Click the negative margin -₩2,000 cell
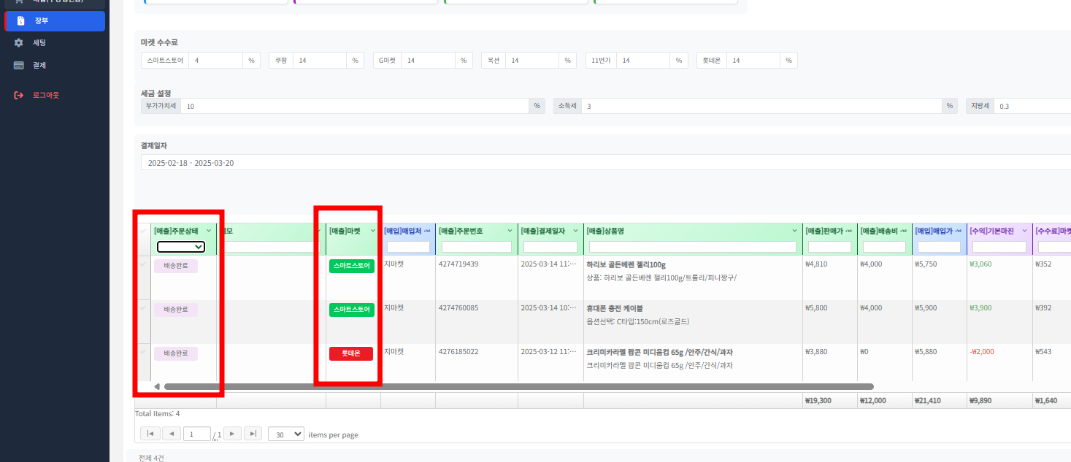This screenshot has height=462, width=1071. (x=982, y=351)
